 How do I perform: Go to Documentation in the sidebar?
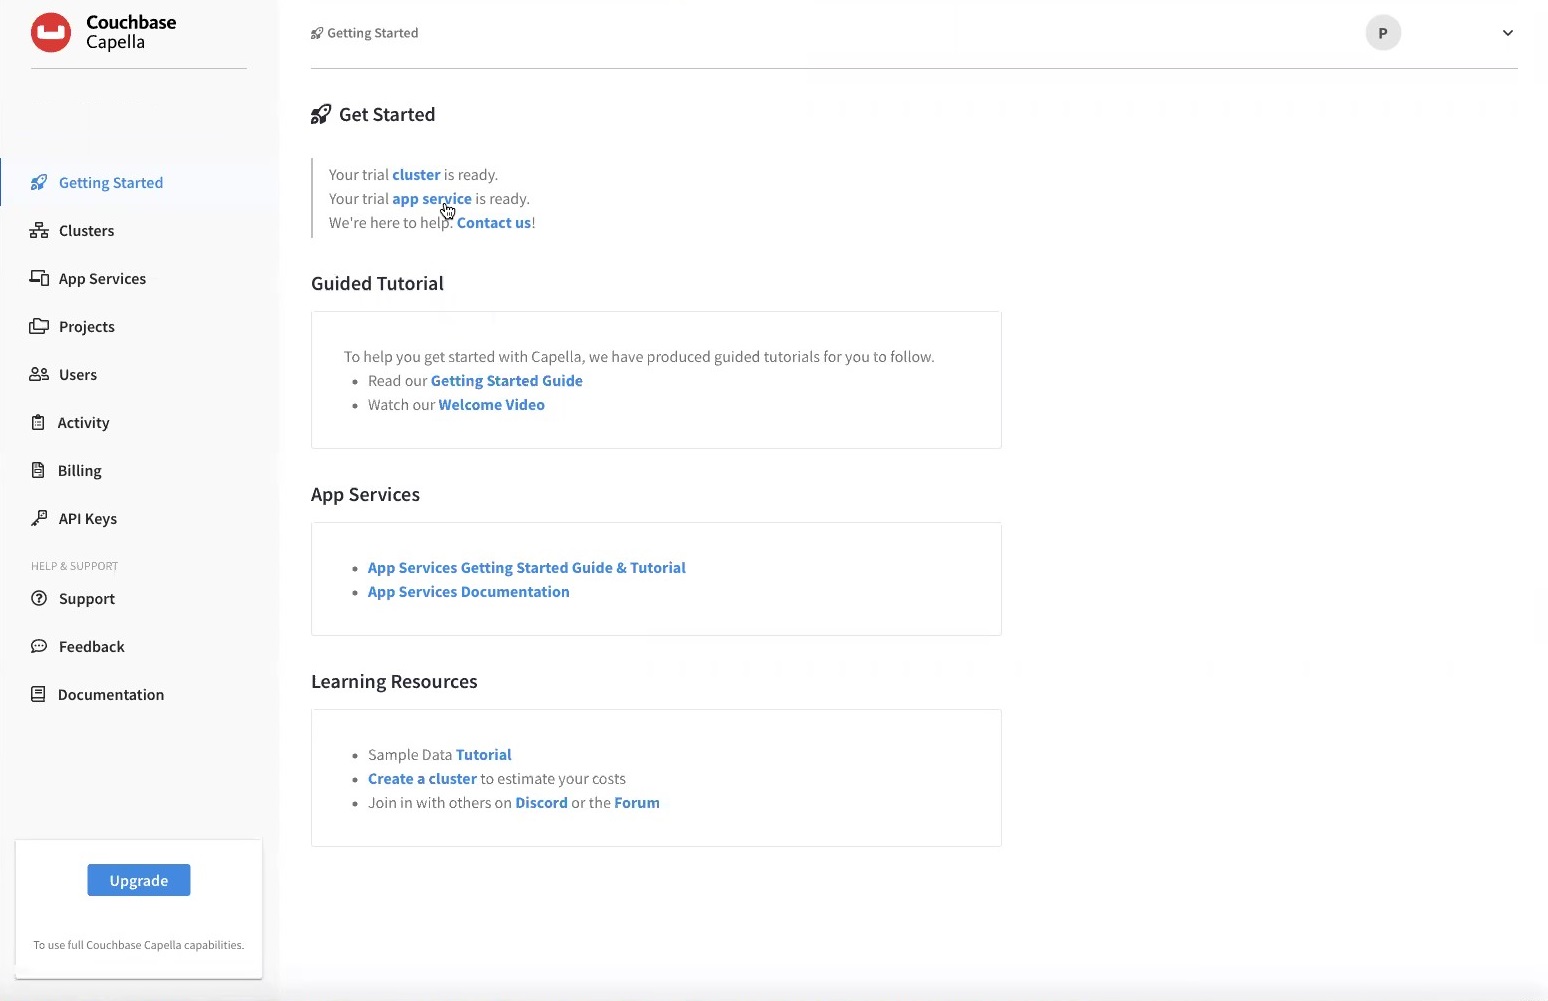pyautogui.click(x=110, y=695)
